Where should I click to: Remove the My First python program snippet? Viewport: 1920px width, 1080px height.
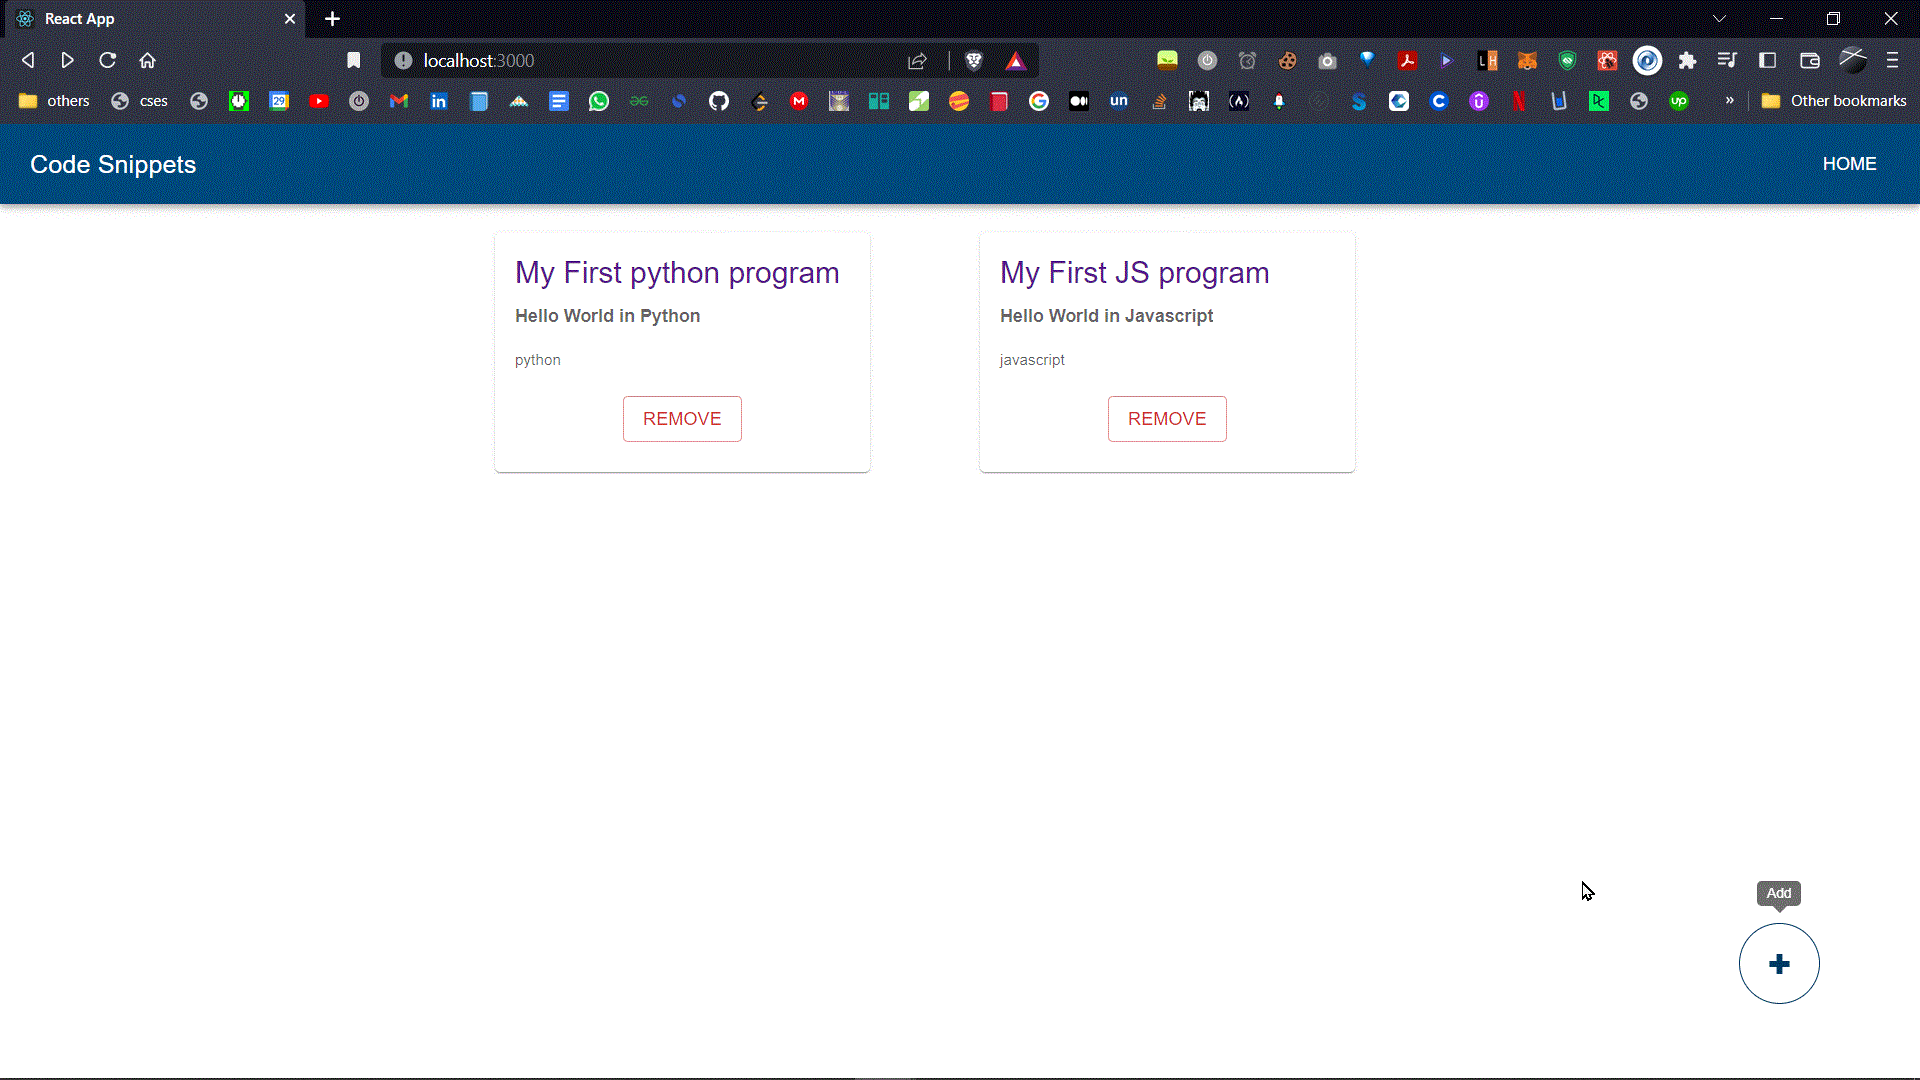(x=682, y=419)
